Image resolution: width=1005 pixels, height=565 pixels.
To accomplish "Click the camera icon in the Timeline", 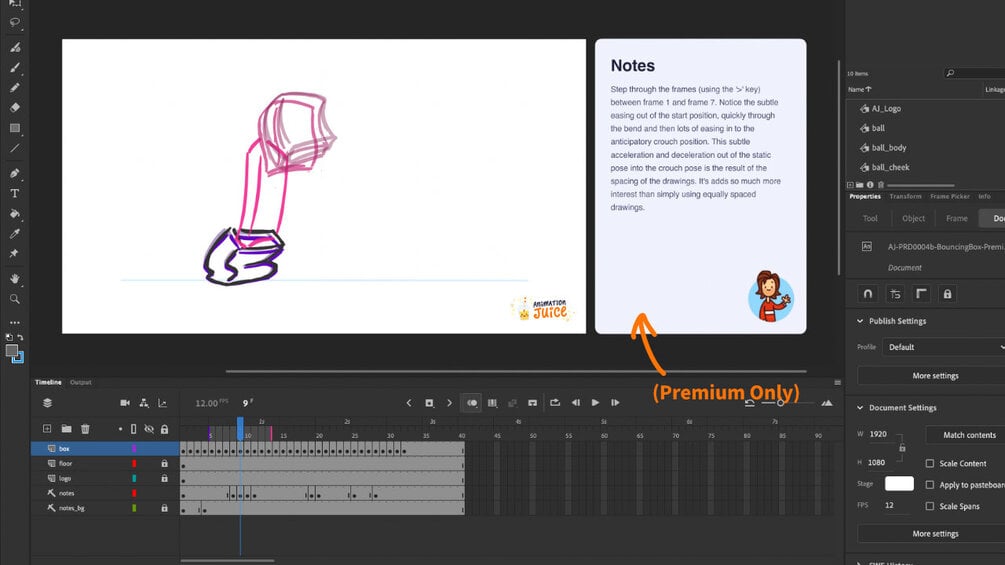I will point(125,403).
